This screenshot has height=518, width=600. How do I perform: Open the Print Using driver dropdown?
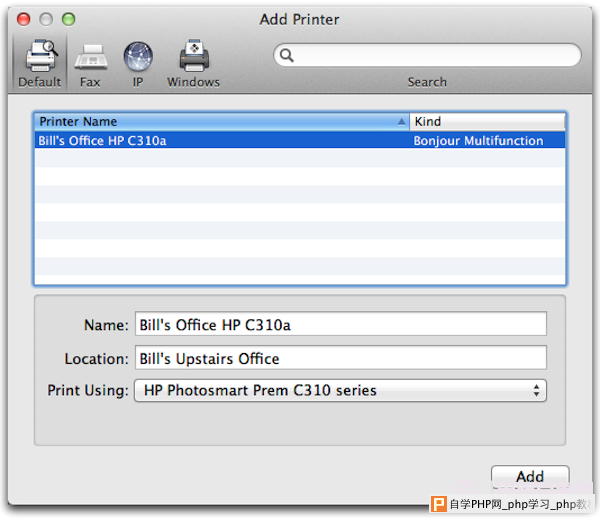pyautogui.click(x=340, y=391)
